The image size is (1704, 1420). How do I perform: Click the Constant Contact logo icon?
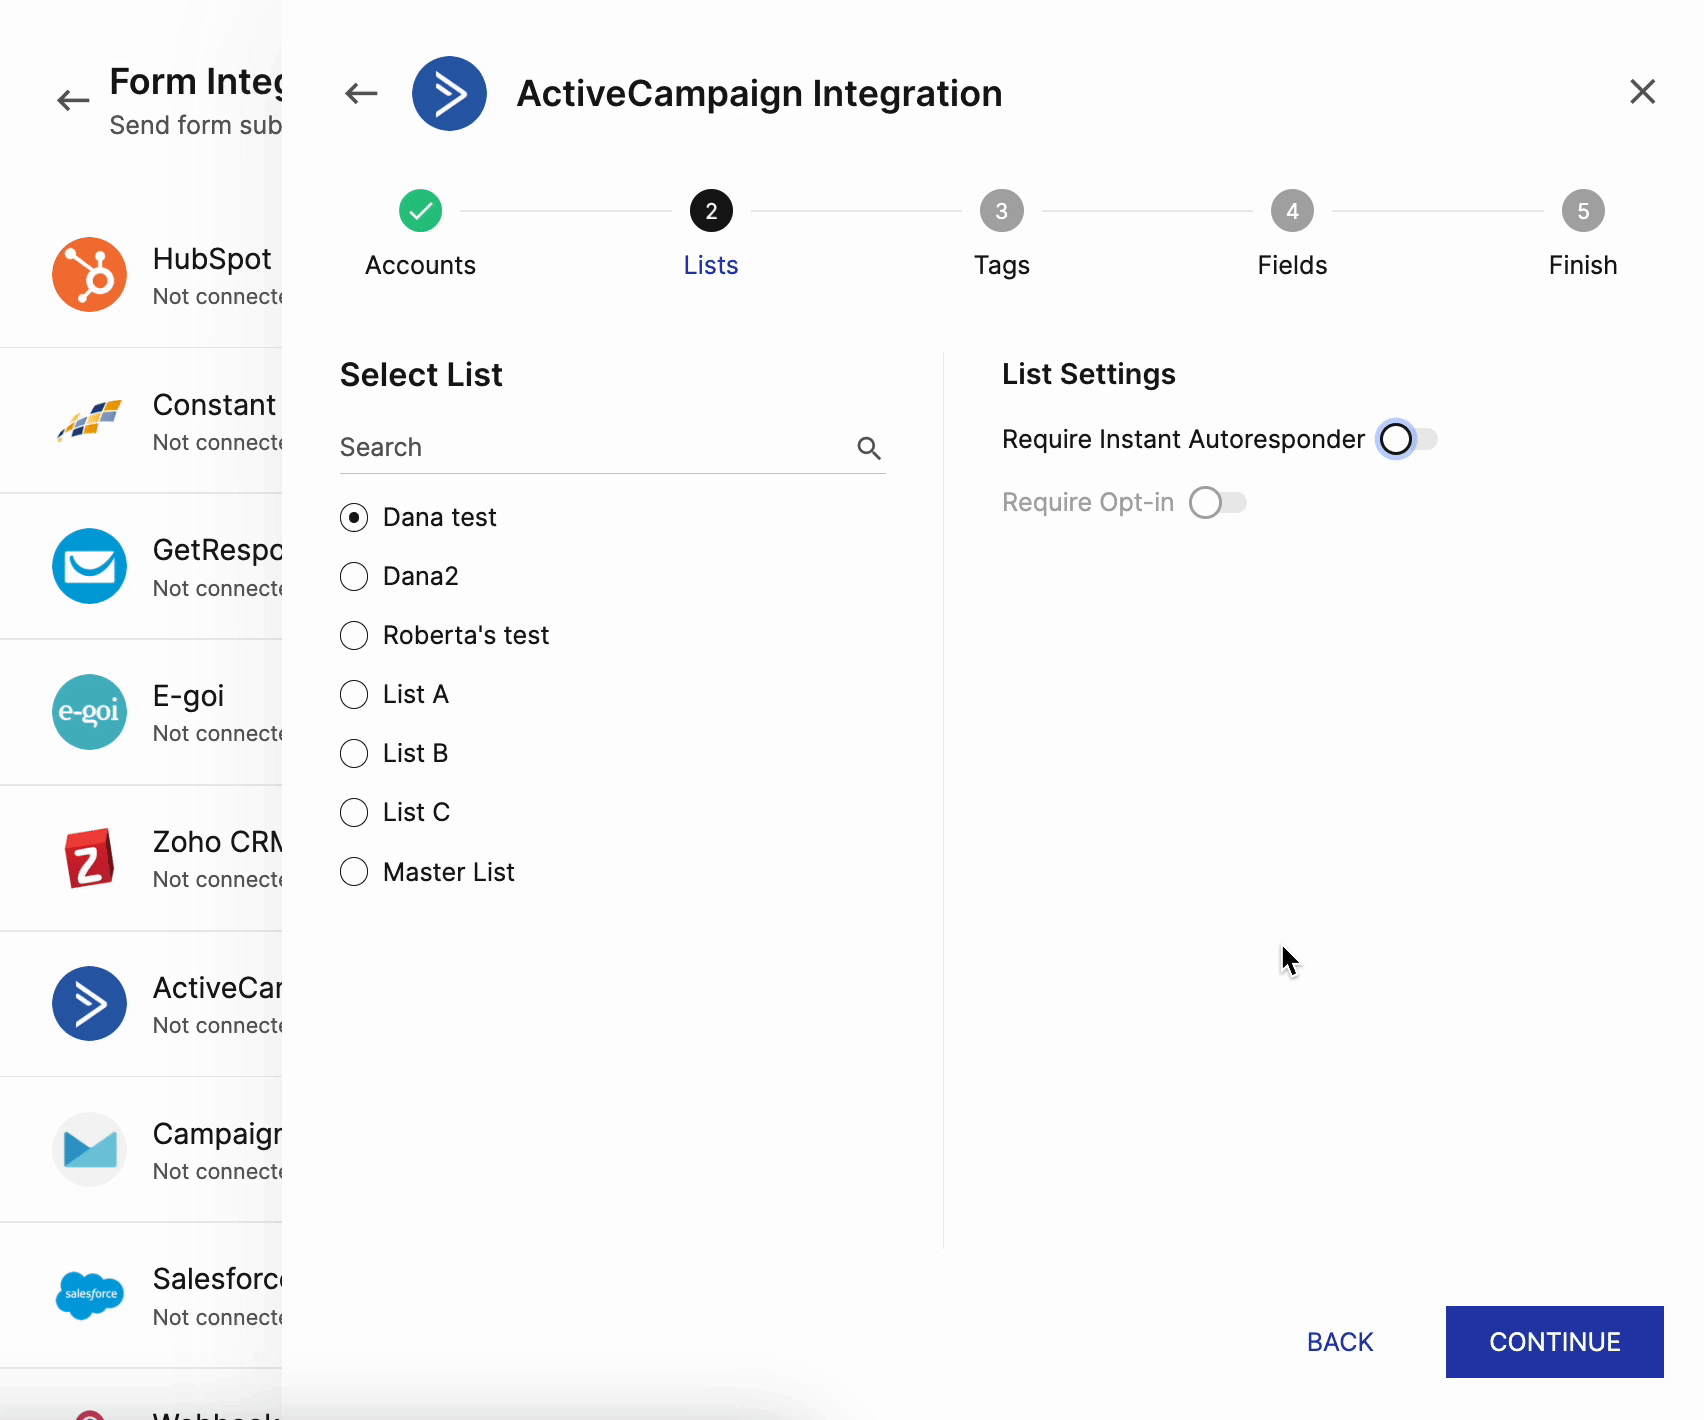(x=90, y=421)
